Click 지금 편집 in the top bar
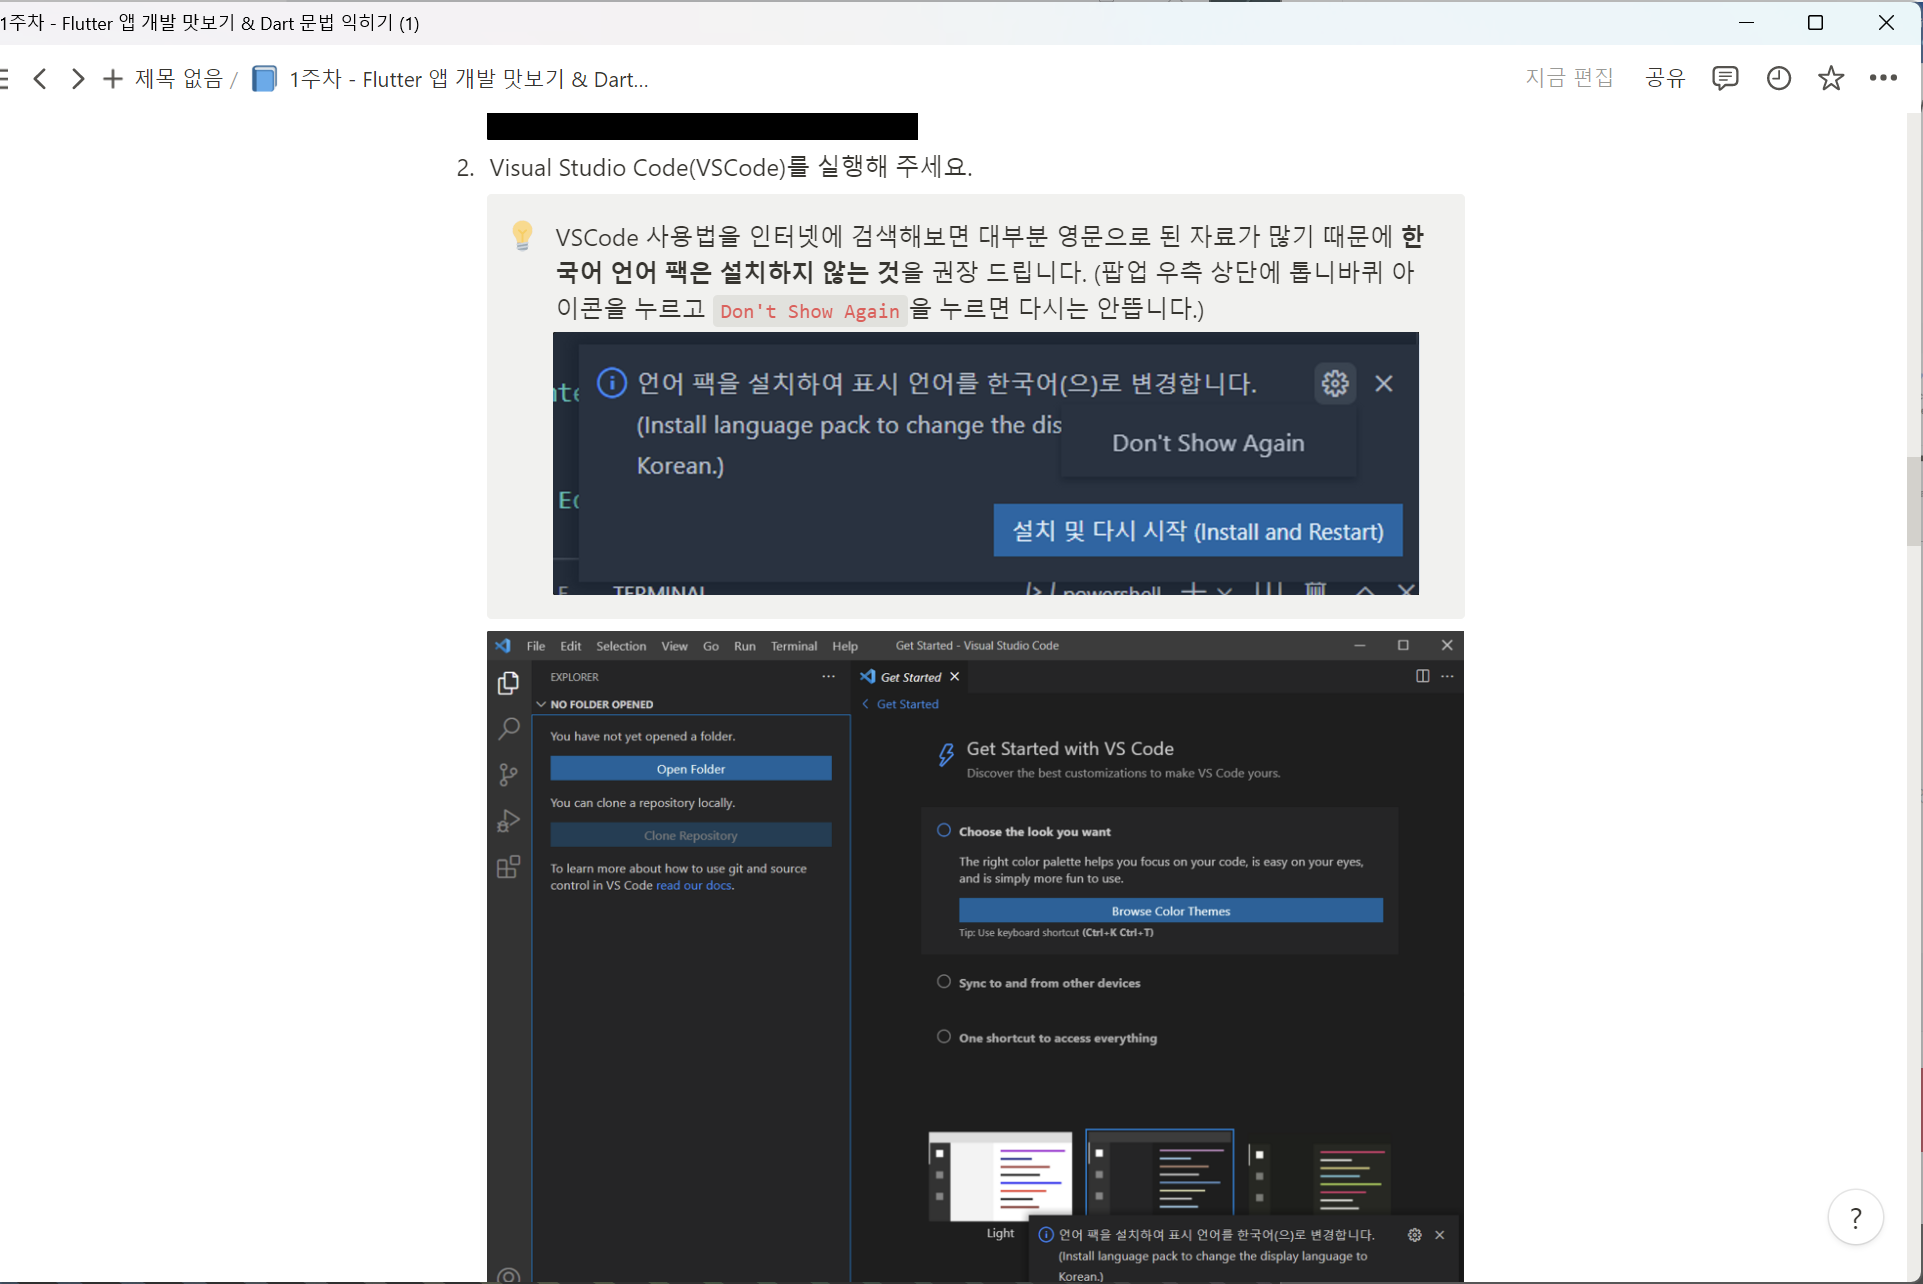The height and width of the screenshot is (1284, 1923). [x=1569, y=78]
